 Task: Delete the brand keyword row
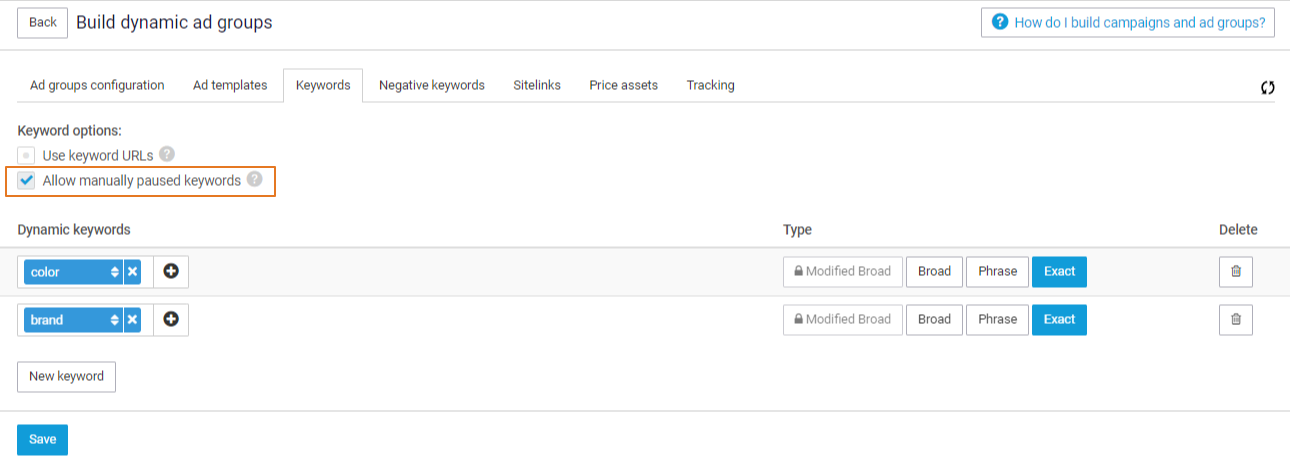(x=1235, y=320)
